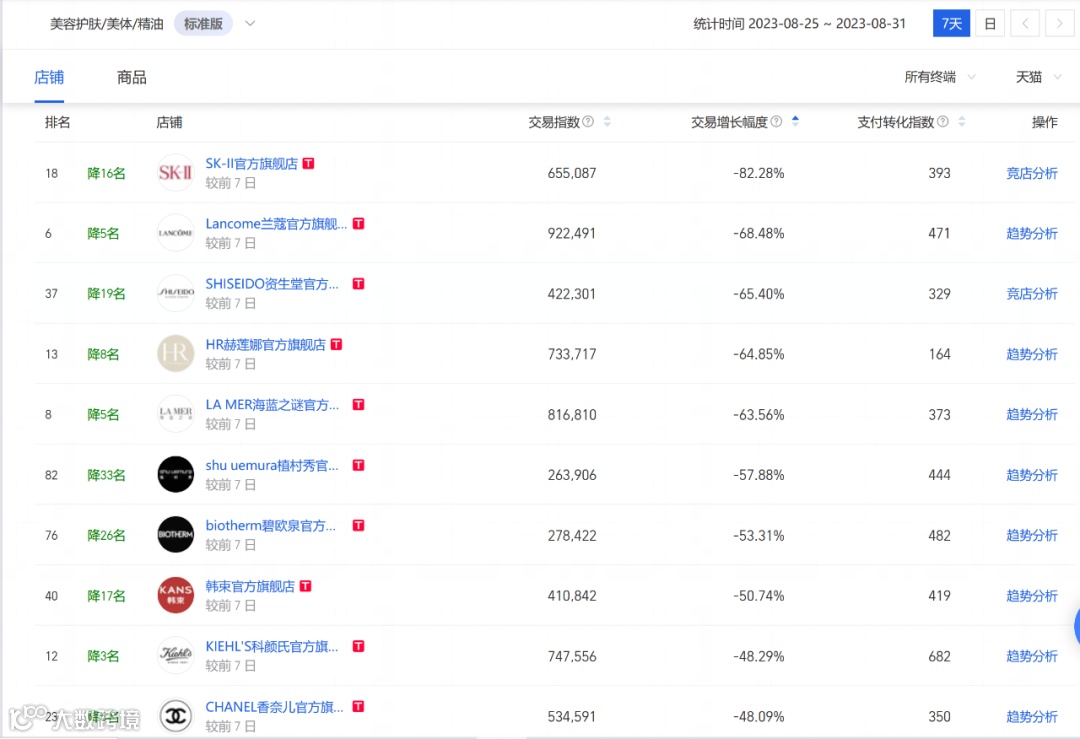Click the Tmall badge beside shu uemura植村秀
Viewport: 1080px width, 739px height.
(x=358, y=465)
